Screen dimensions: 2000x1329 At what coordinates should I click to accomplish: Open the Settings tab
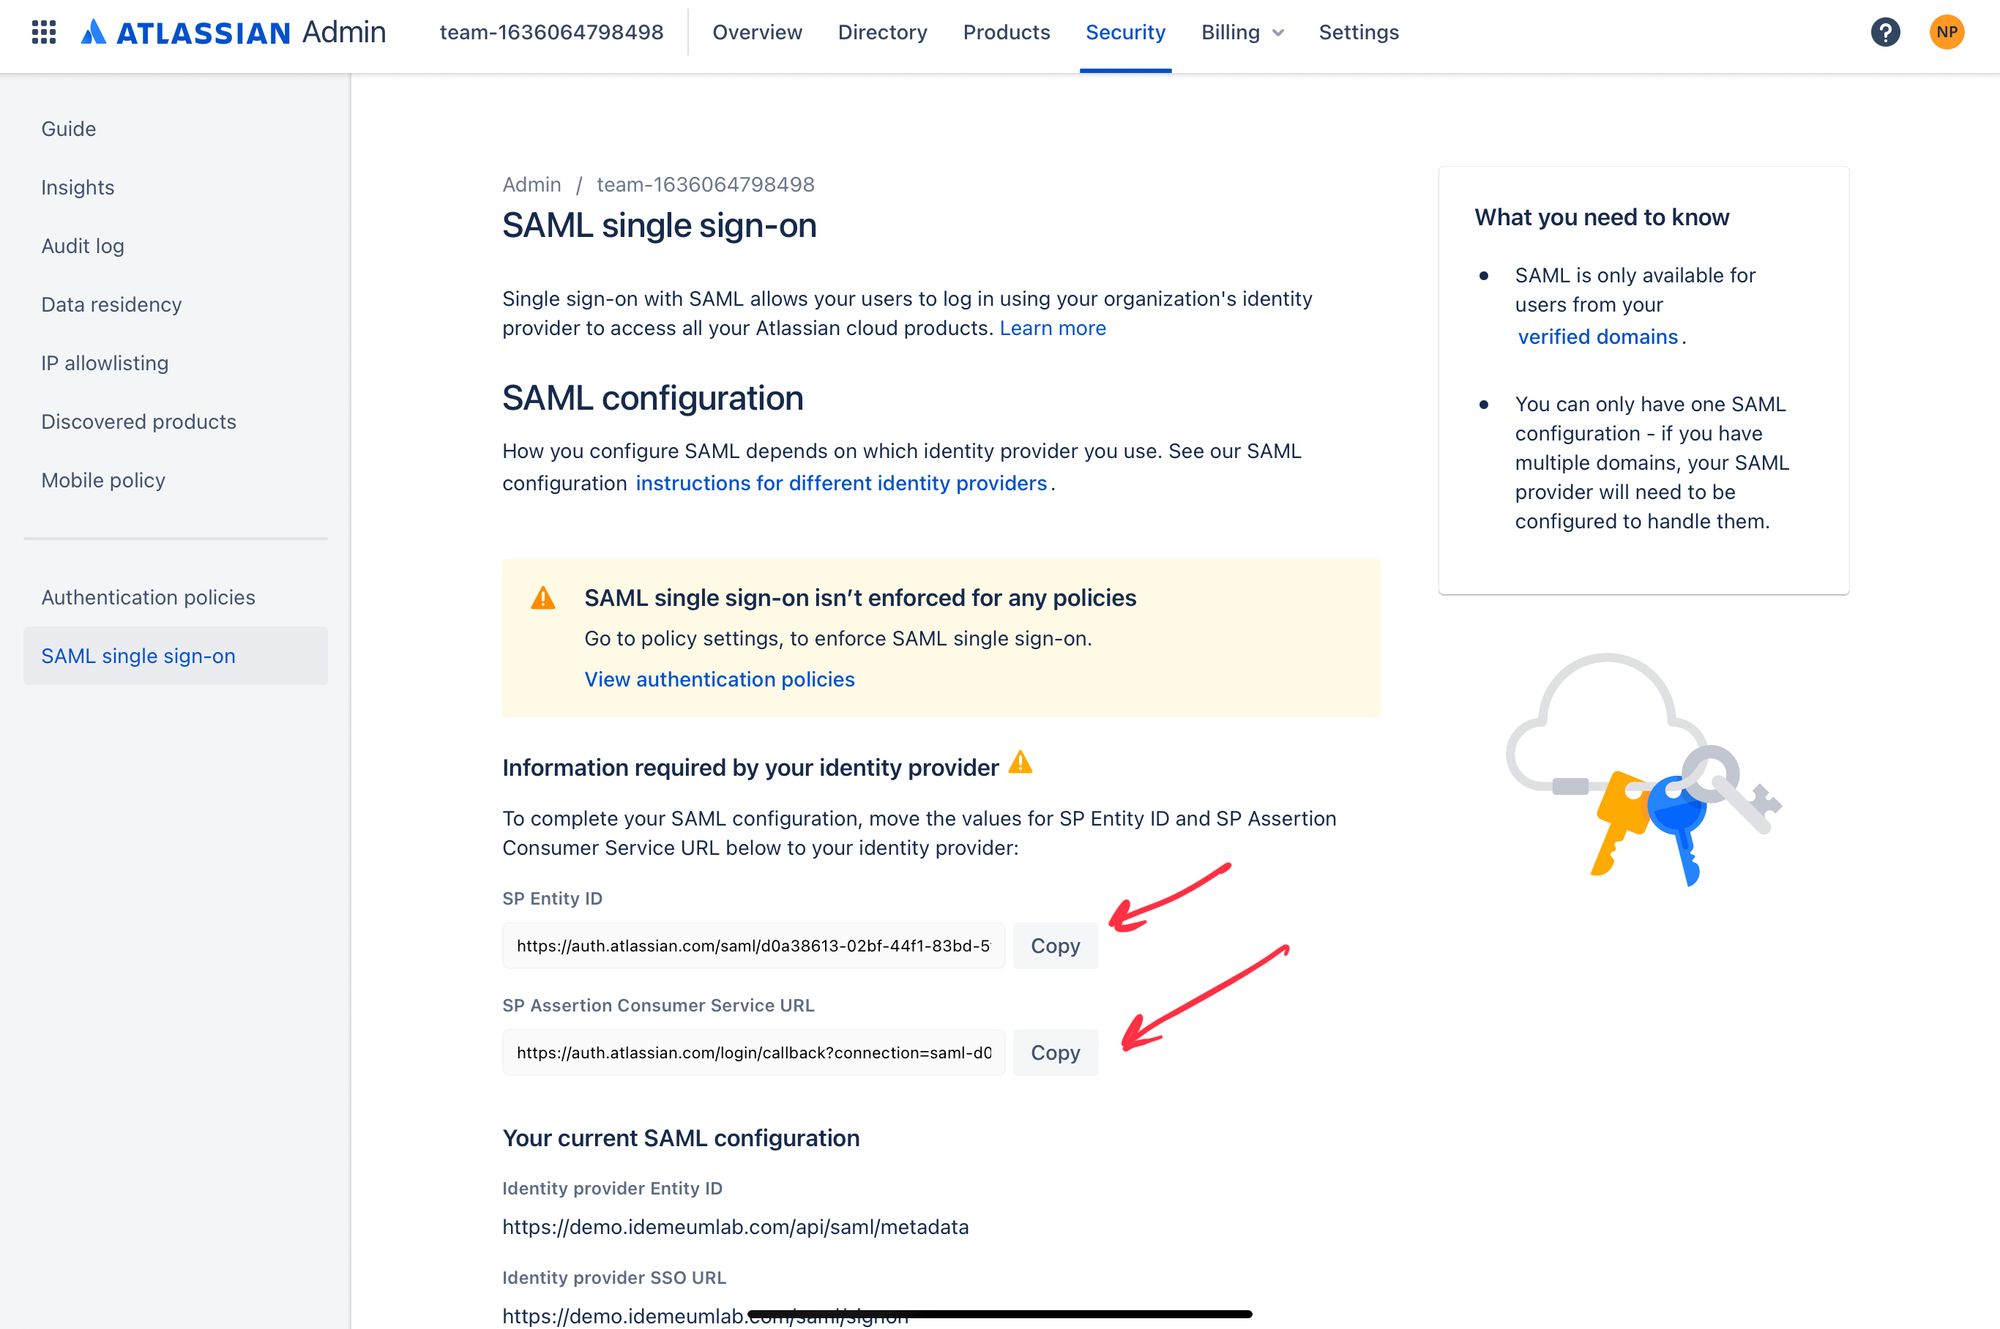(x=1358, y=32)
